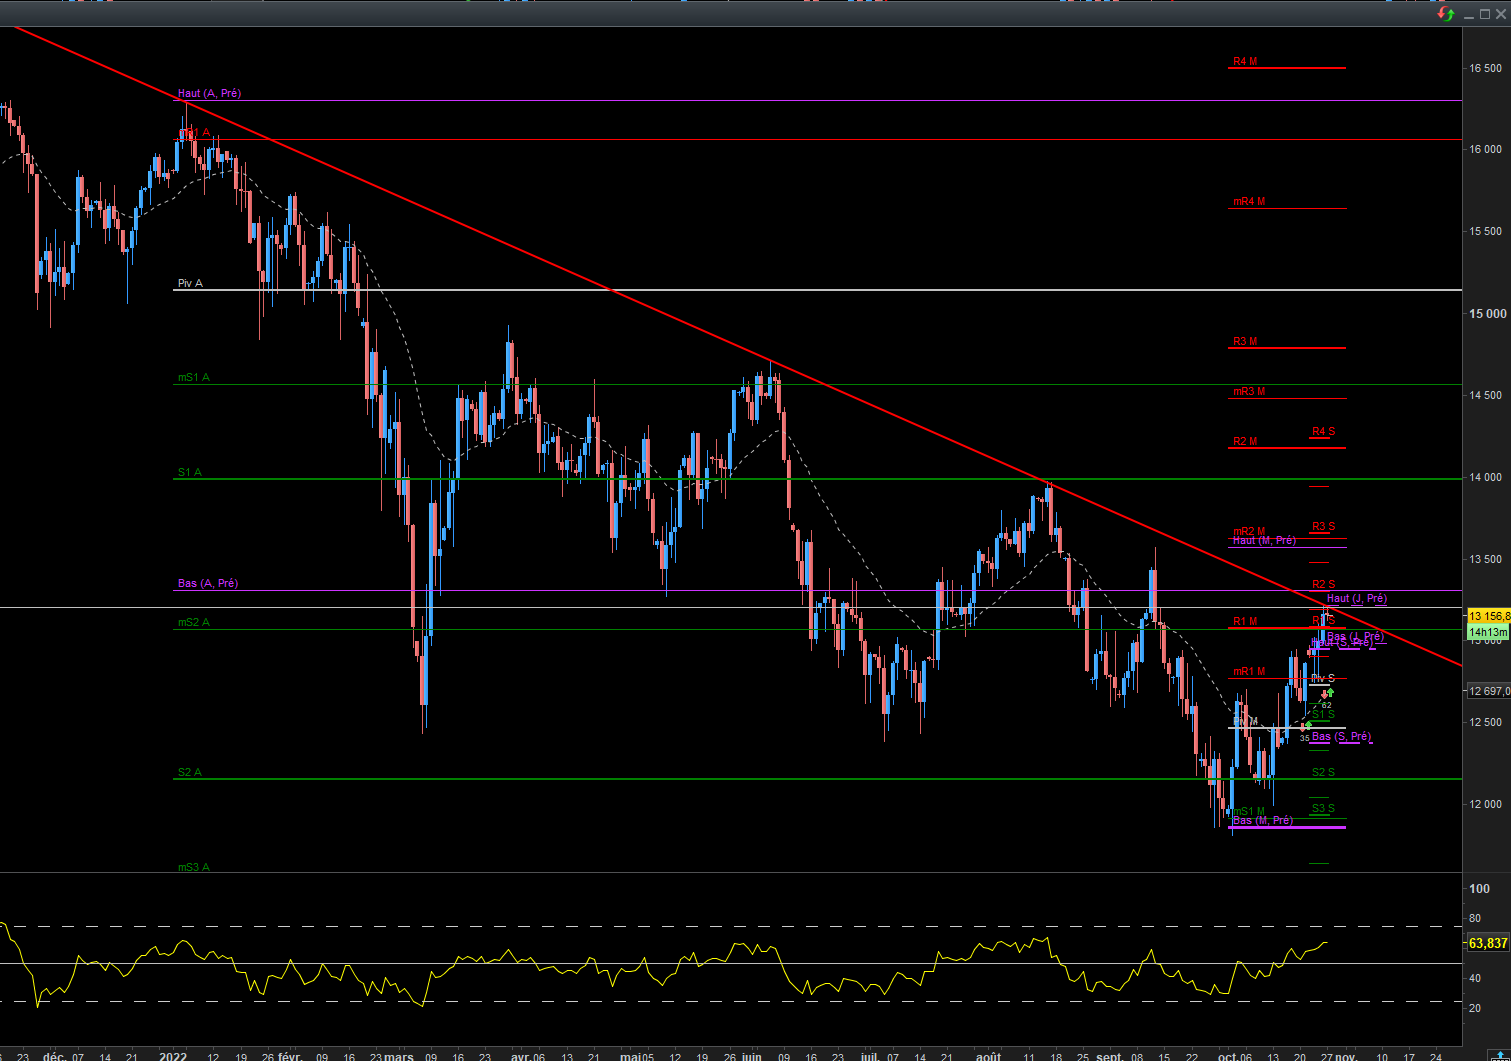Select the 'R2 M' resistance label
This screenshot has height=1061, width=1511.
pos(1245,441)
